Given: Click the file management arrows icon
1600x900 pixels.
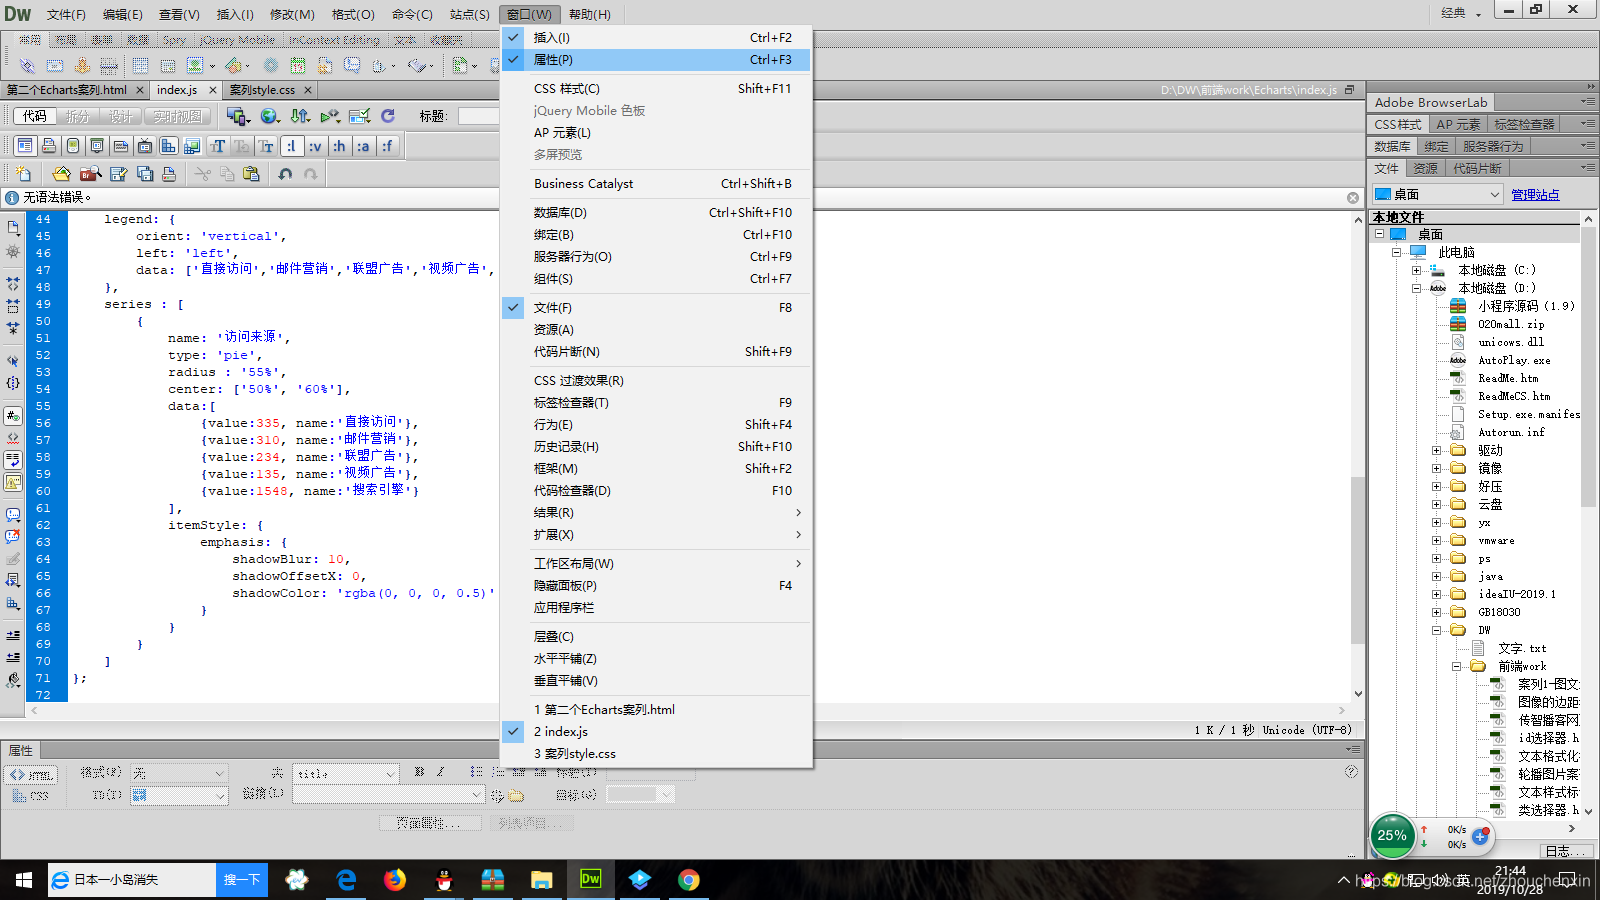Looking at the screenshot, I should point(300,116).
